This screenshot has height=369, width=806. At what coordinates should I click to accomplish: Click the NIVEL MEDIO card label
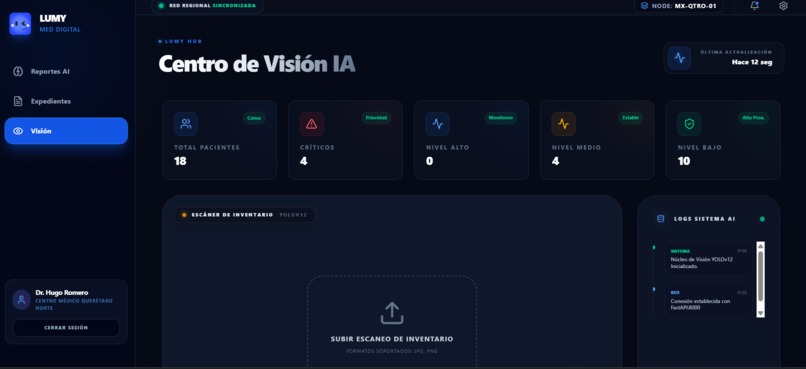[576, 147]
